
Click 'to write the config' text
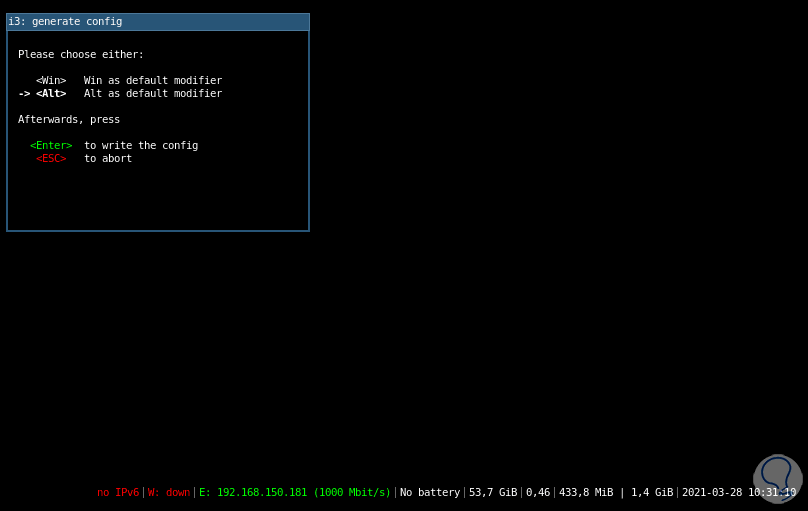[x=141, y=145]
